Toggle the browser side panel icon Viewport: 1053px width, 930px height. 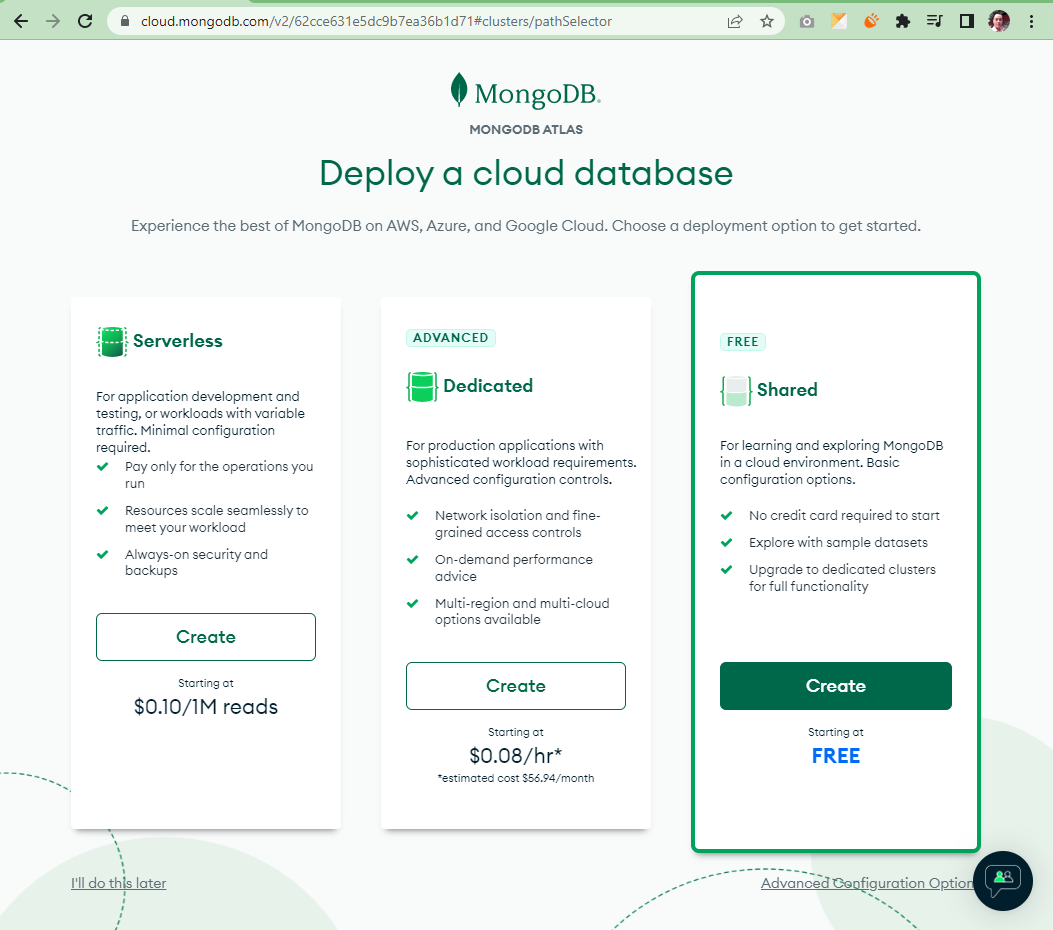pyautogui.click(x=966, y=21)
